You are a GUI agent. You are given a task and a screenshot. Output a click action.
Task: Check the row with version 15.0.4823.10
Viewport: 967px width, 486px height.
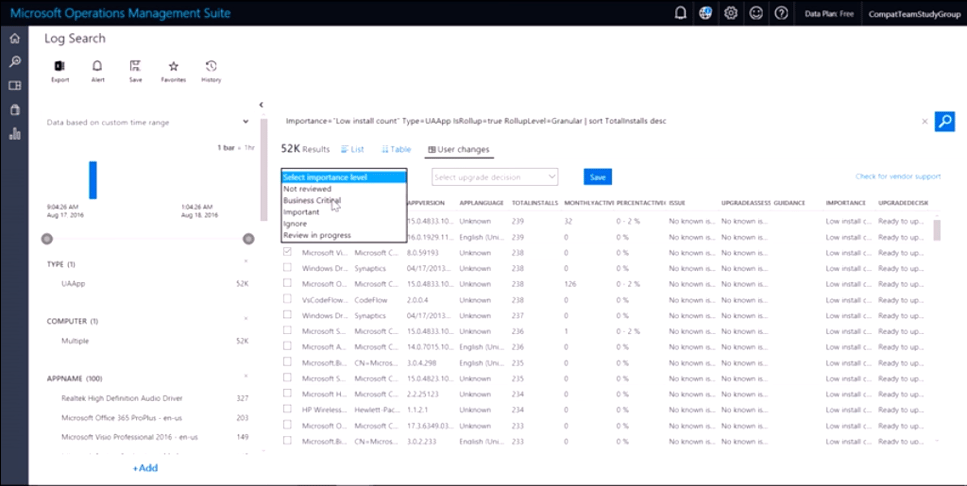pyautogui.click(x=287, y=377)
